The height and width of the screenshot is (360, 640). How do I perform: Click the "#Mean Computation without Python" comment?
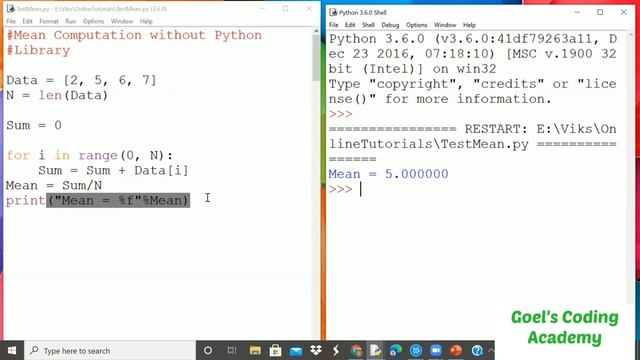pos(134,35)
